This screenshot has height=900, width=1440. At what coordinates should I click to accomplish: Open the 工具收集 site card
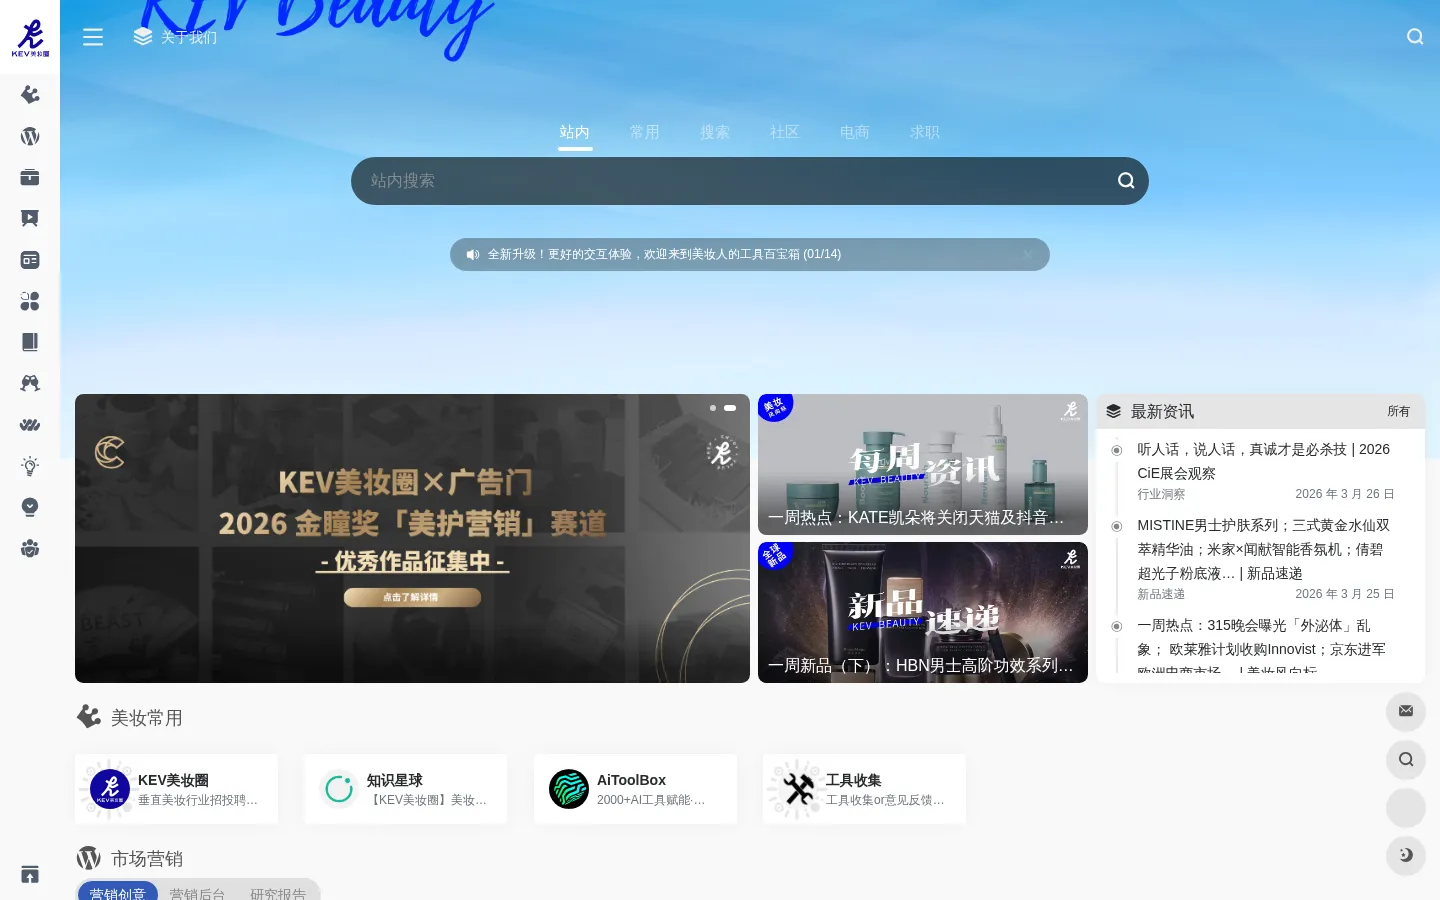point(864,789)
